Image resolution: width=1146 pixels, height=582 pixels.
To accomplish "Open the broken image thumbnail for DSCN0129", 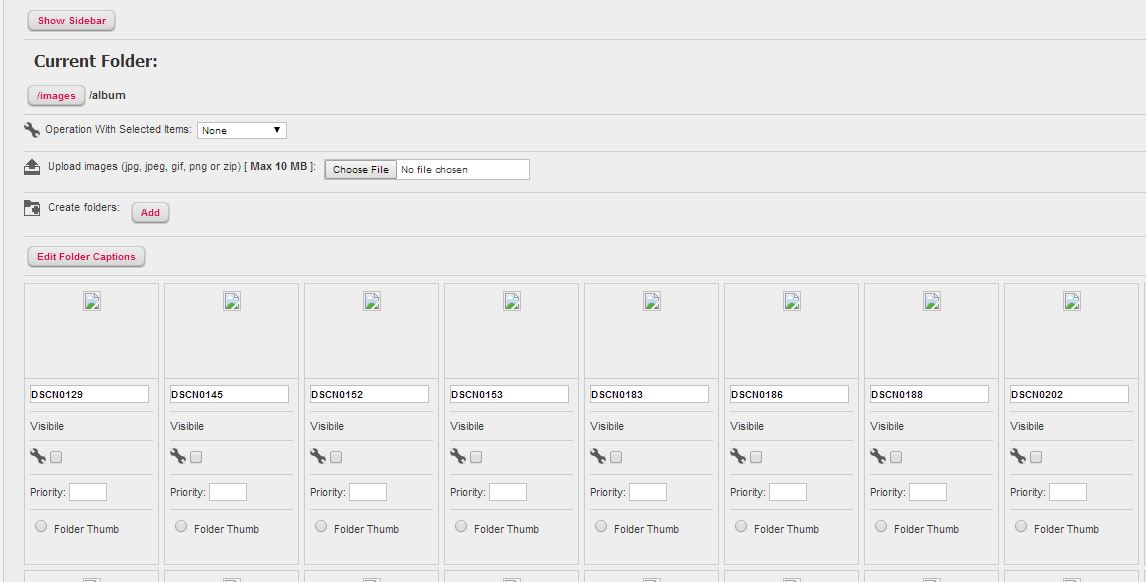I will point(91,301).
